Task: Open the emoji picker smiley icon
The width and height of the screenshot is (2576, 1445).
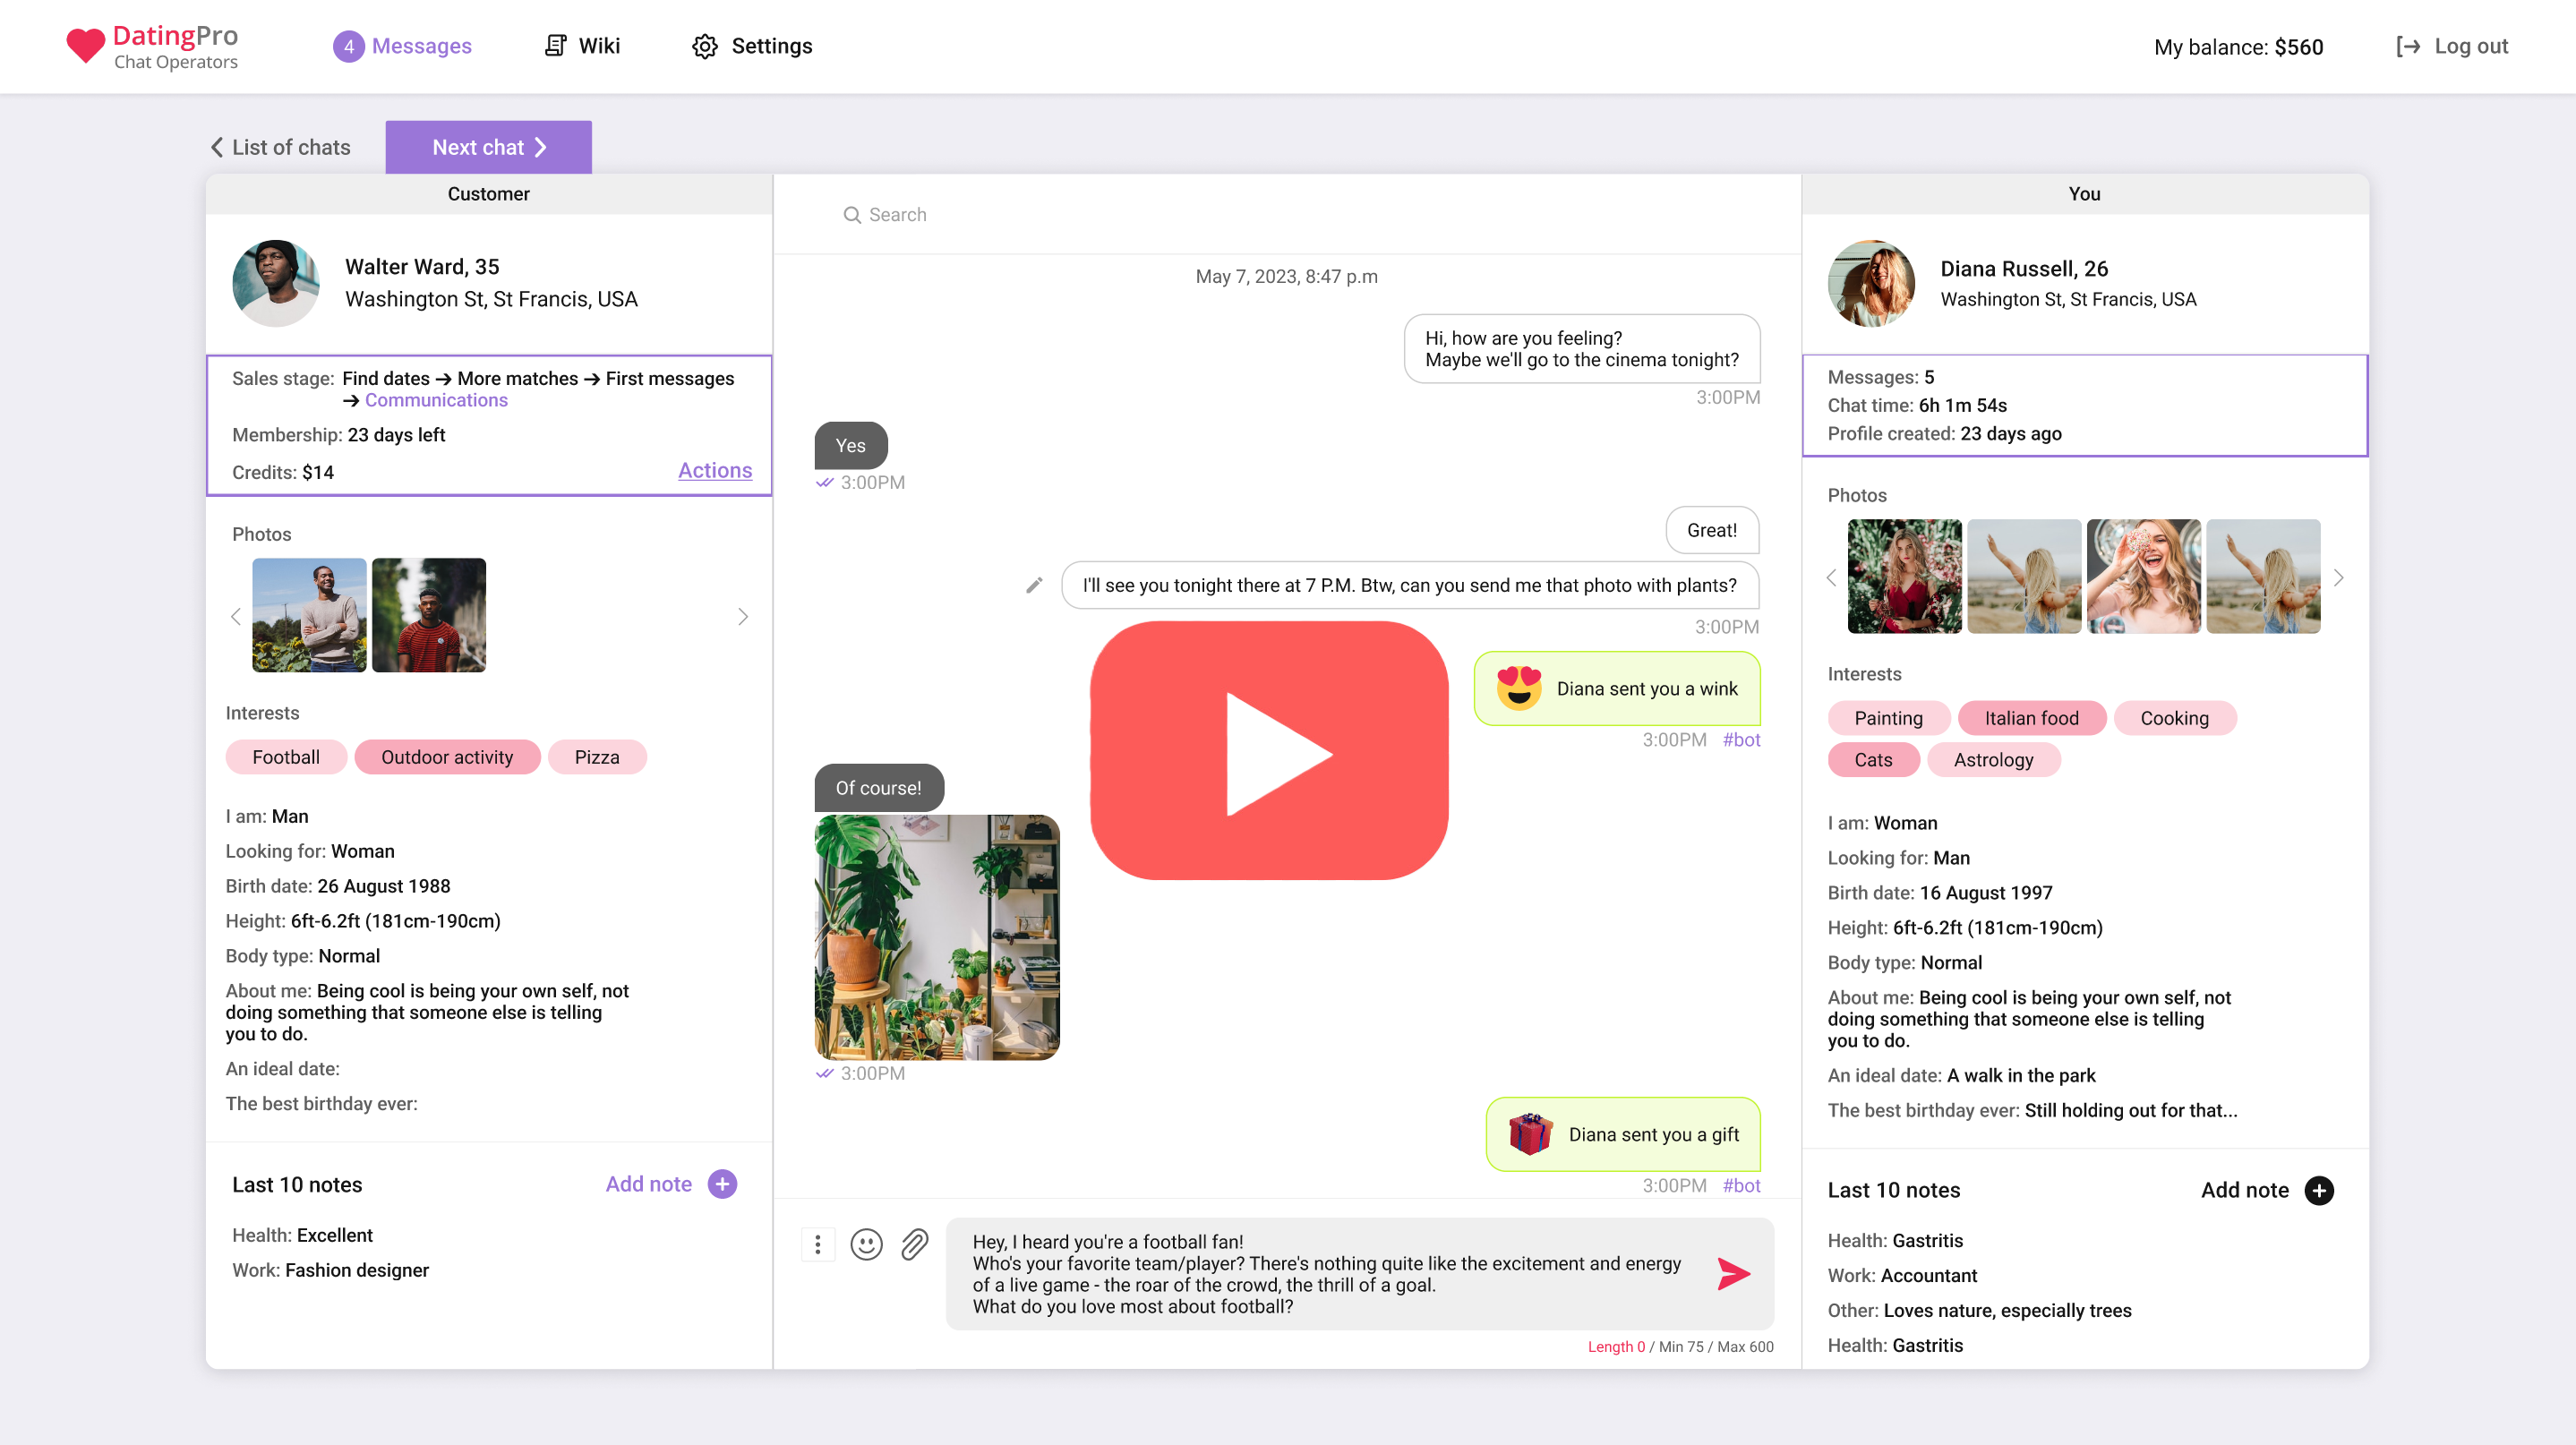Action: point(866,1244)
